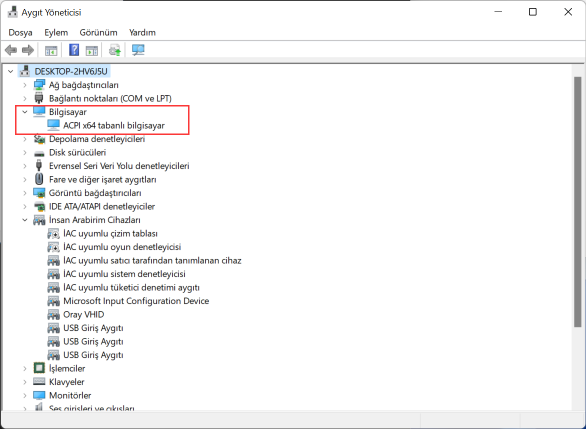Open the Eylem menu
Screen dimensions: 586x429
point(56,33)
